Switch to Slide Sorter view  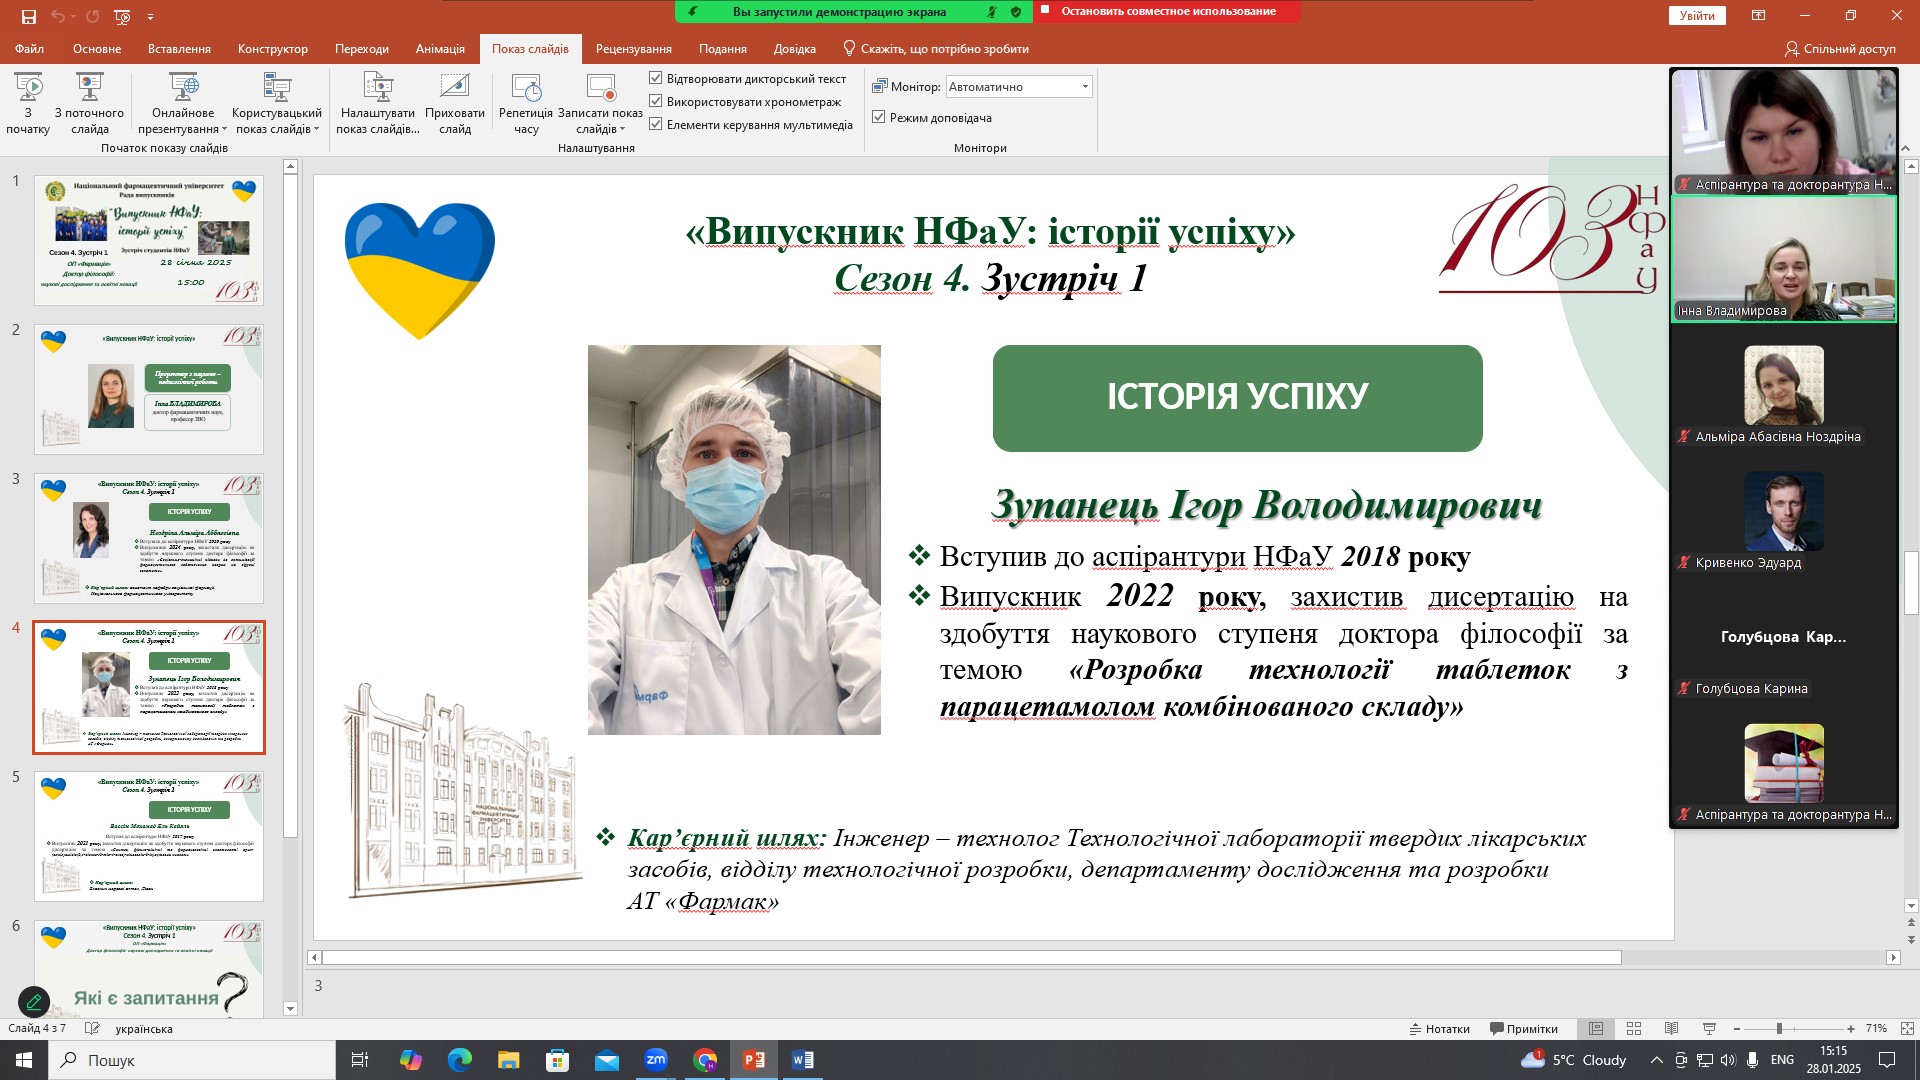(1634, 1029)
